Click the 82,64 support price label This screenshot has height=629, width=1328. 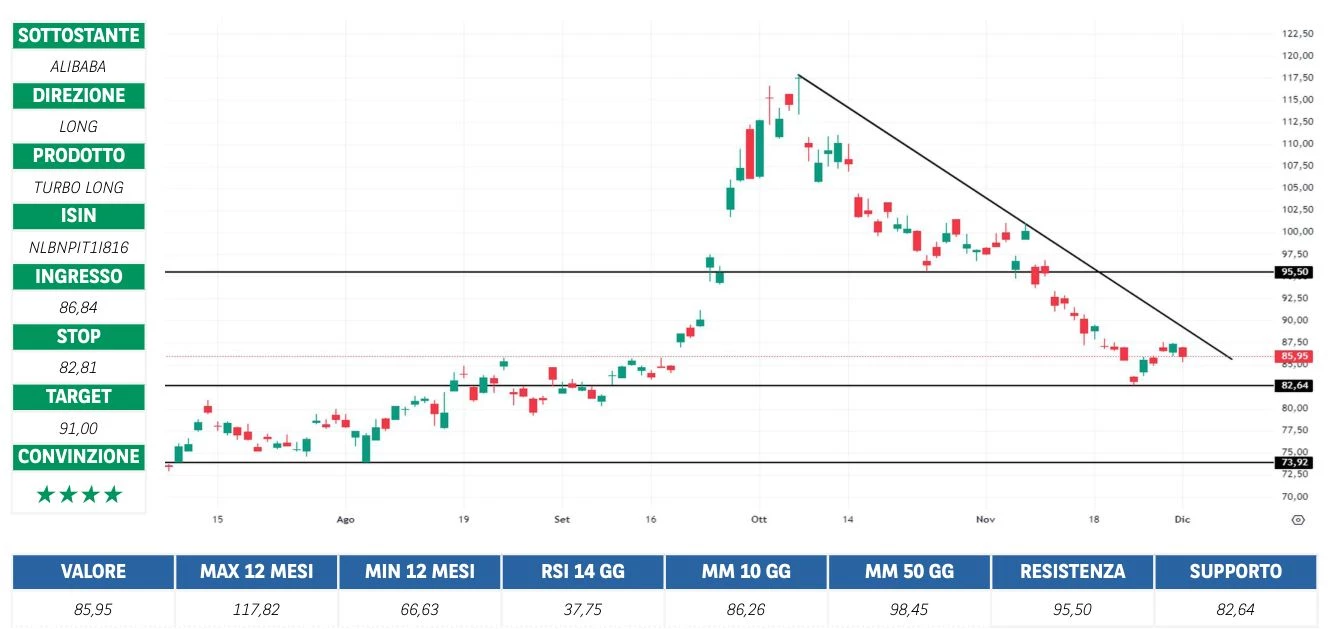point(1295,385)
